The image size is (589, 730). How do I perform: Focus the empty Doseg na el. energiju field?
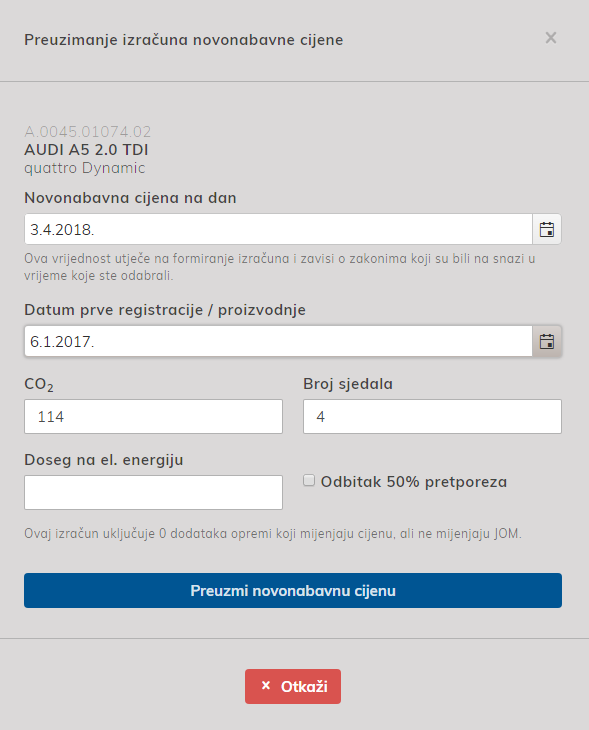click(x=153, y=492)
